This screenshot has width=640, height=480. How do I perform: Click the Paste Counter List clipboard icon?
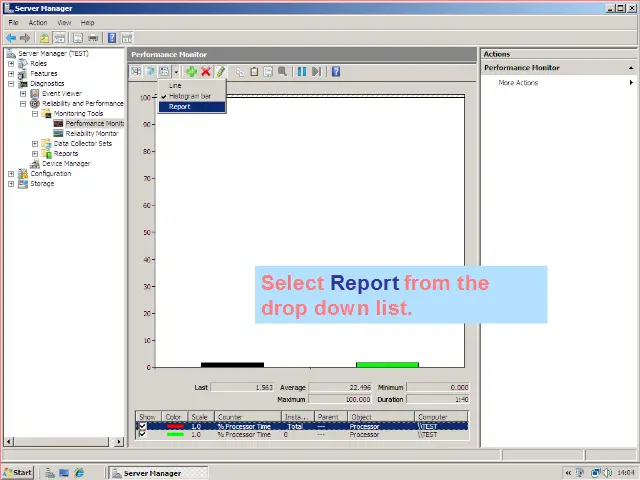pos(254,72)
